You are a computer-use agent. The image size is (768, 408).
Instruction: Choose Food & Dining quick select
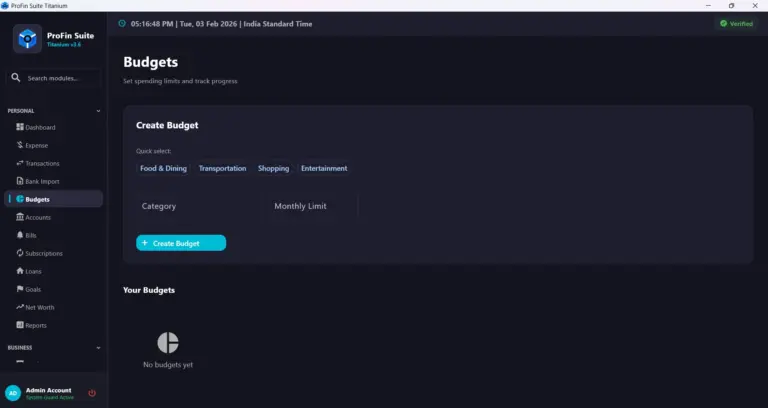[x=163, y=168]
